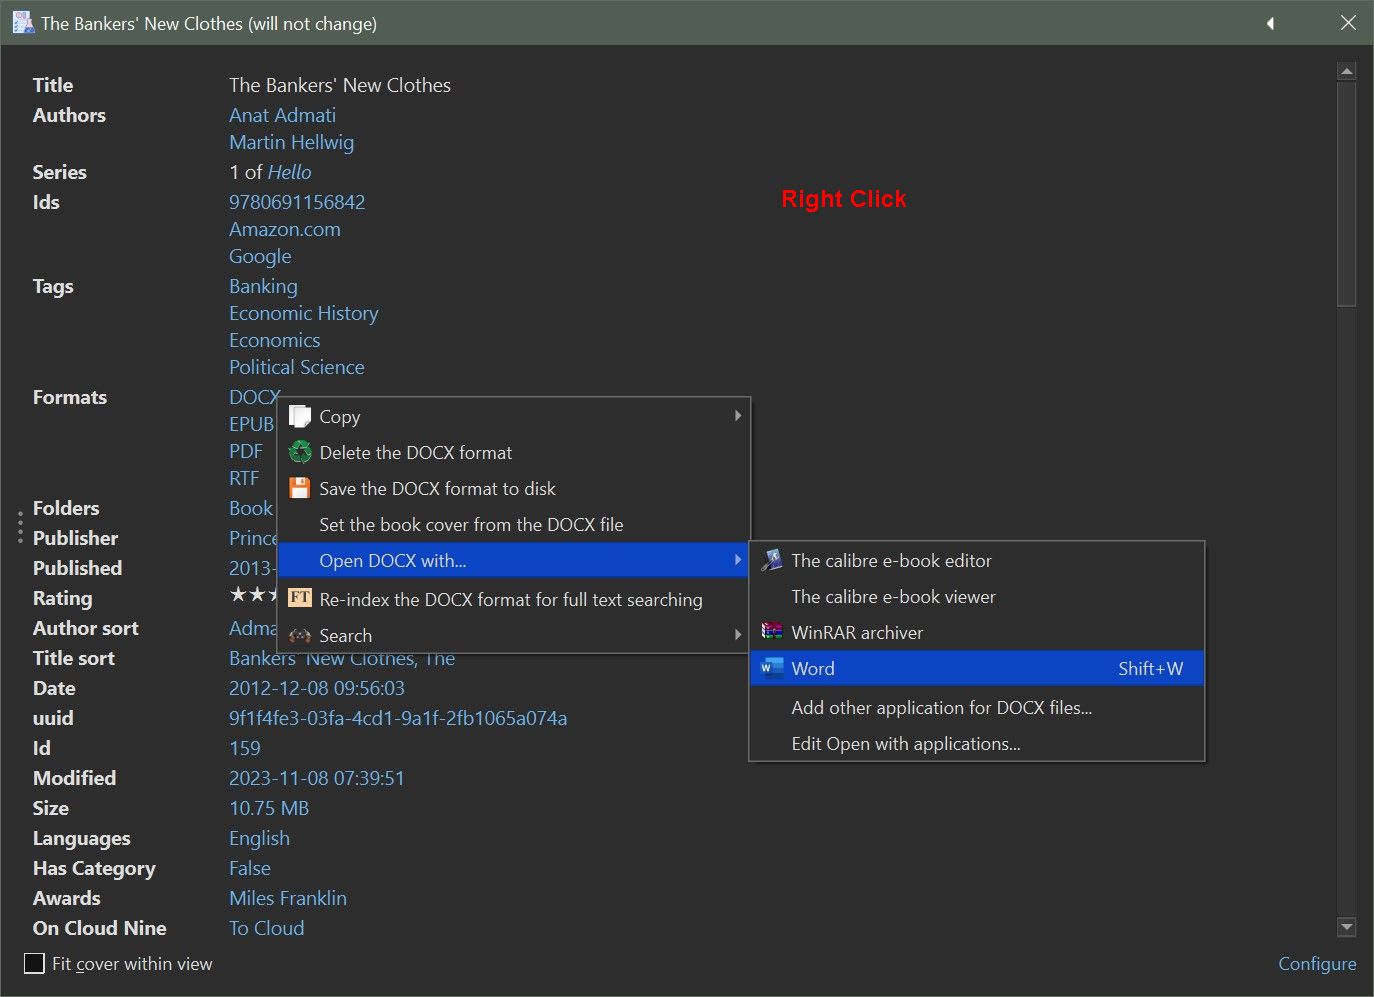Expand the Copy submenu arrow
The width and height of the screenshot is (1374, 997).
click(x=737, y=415)
